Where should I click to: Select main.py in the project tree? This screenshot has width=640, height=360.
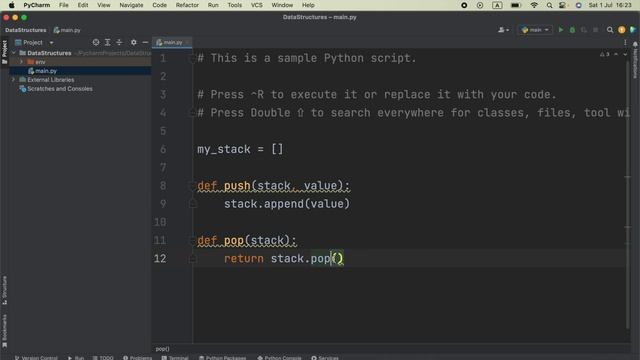(x=80, y=71)
